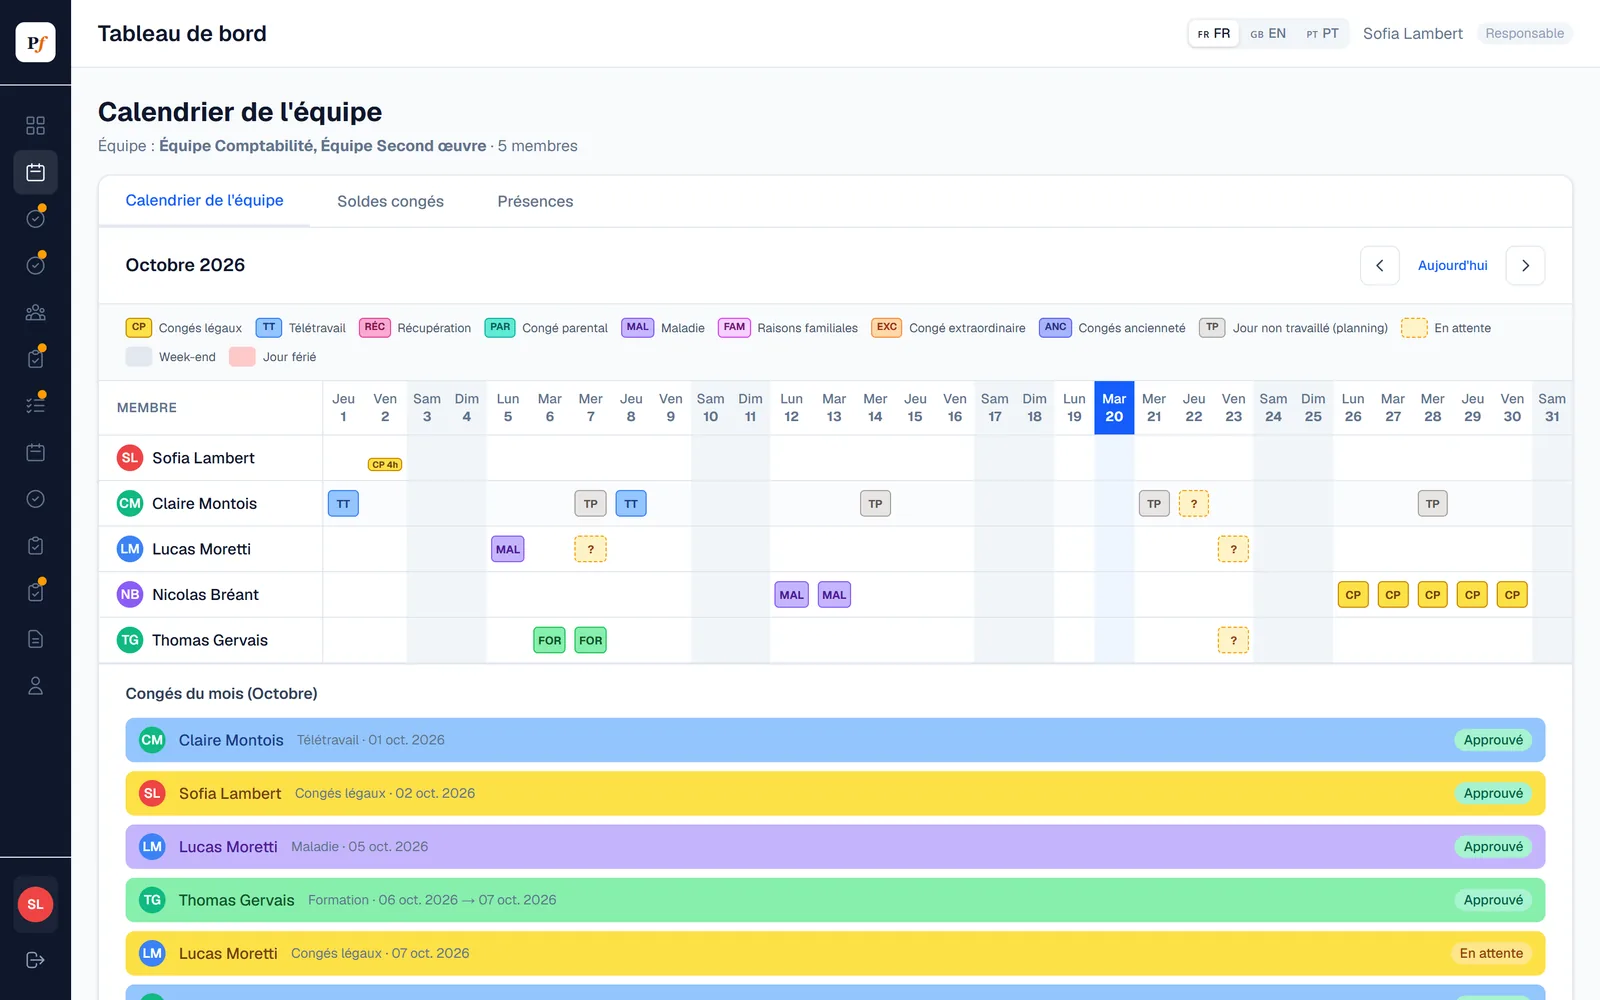The image size is (1600, 1000).
Task: Click Lucas Moretti's MAL chip on Monday 5
Action: click(508, 549)
